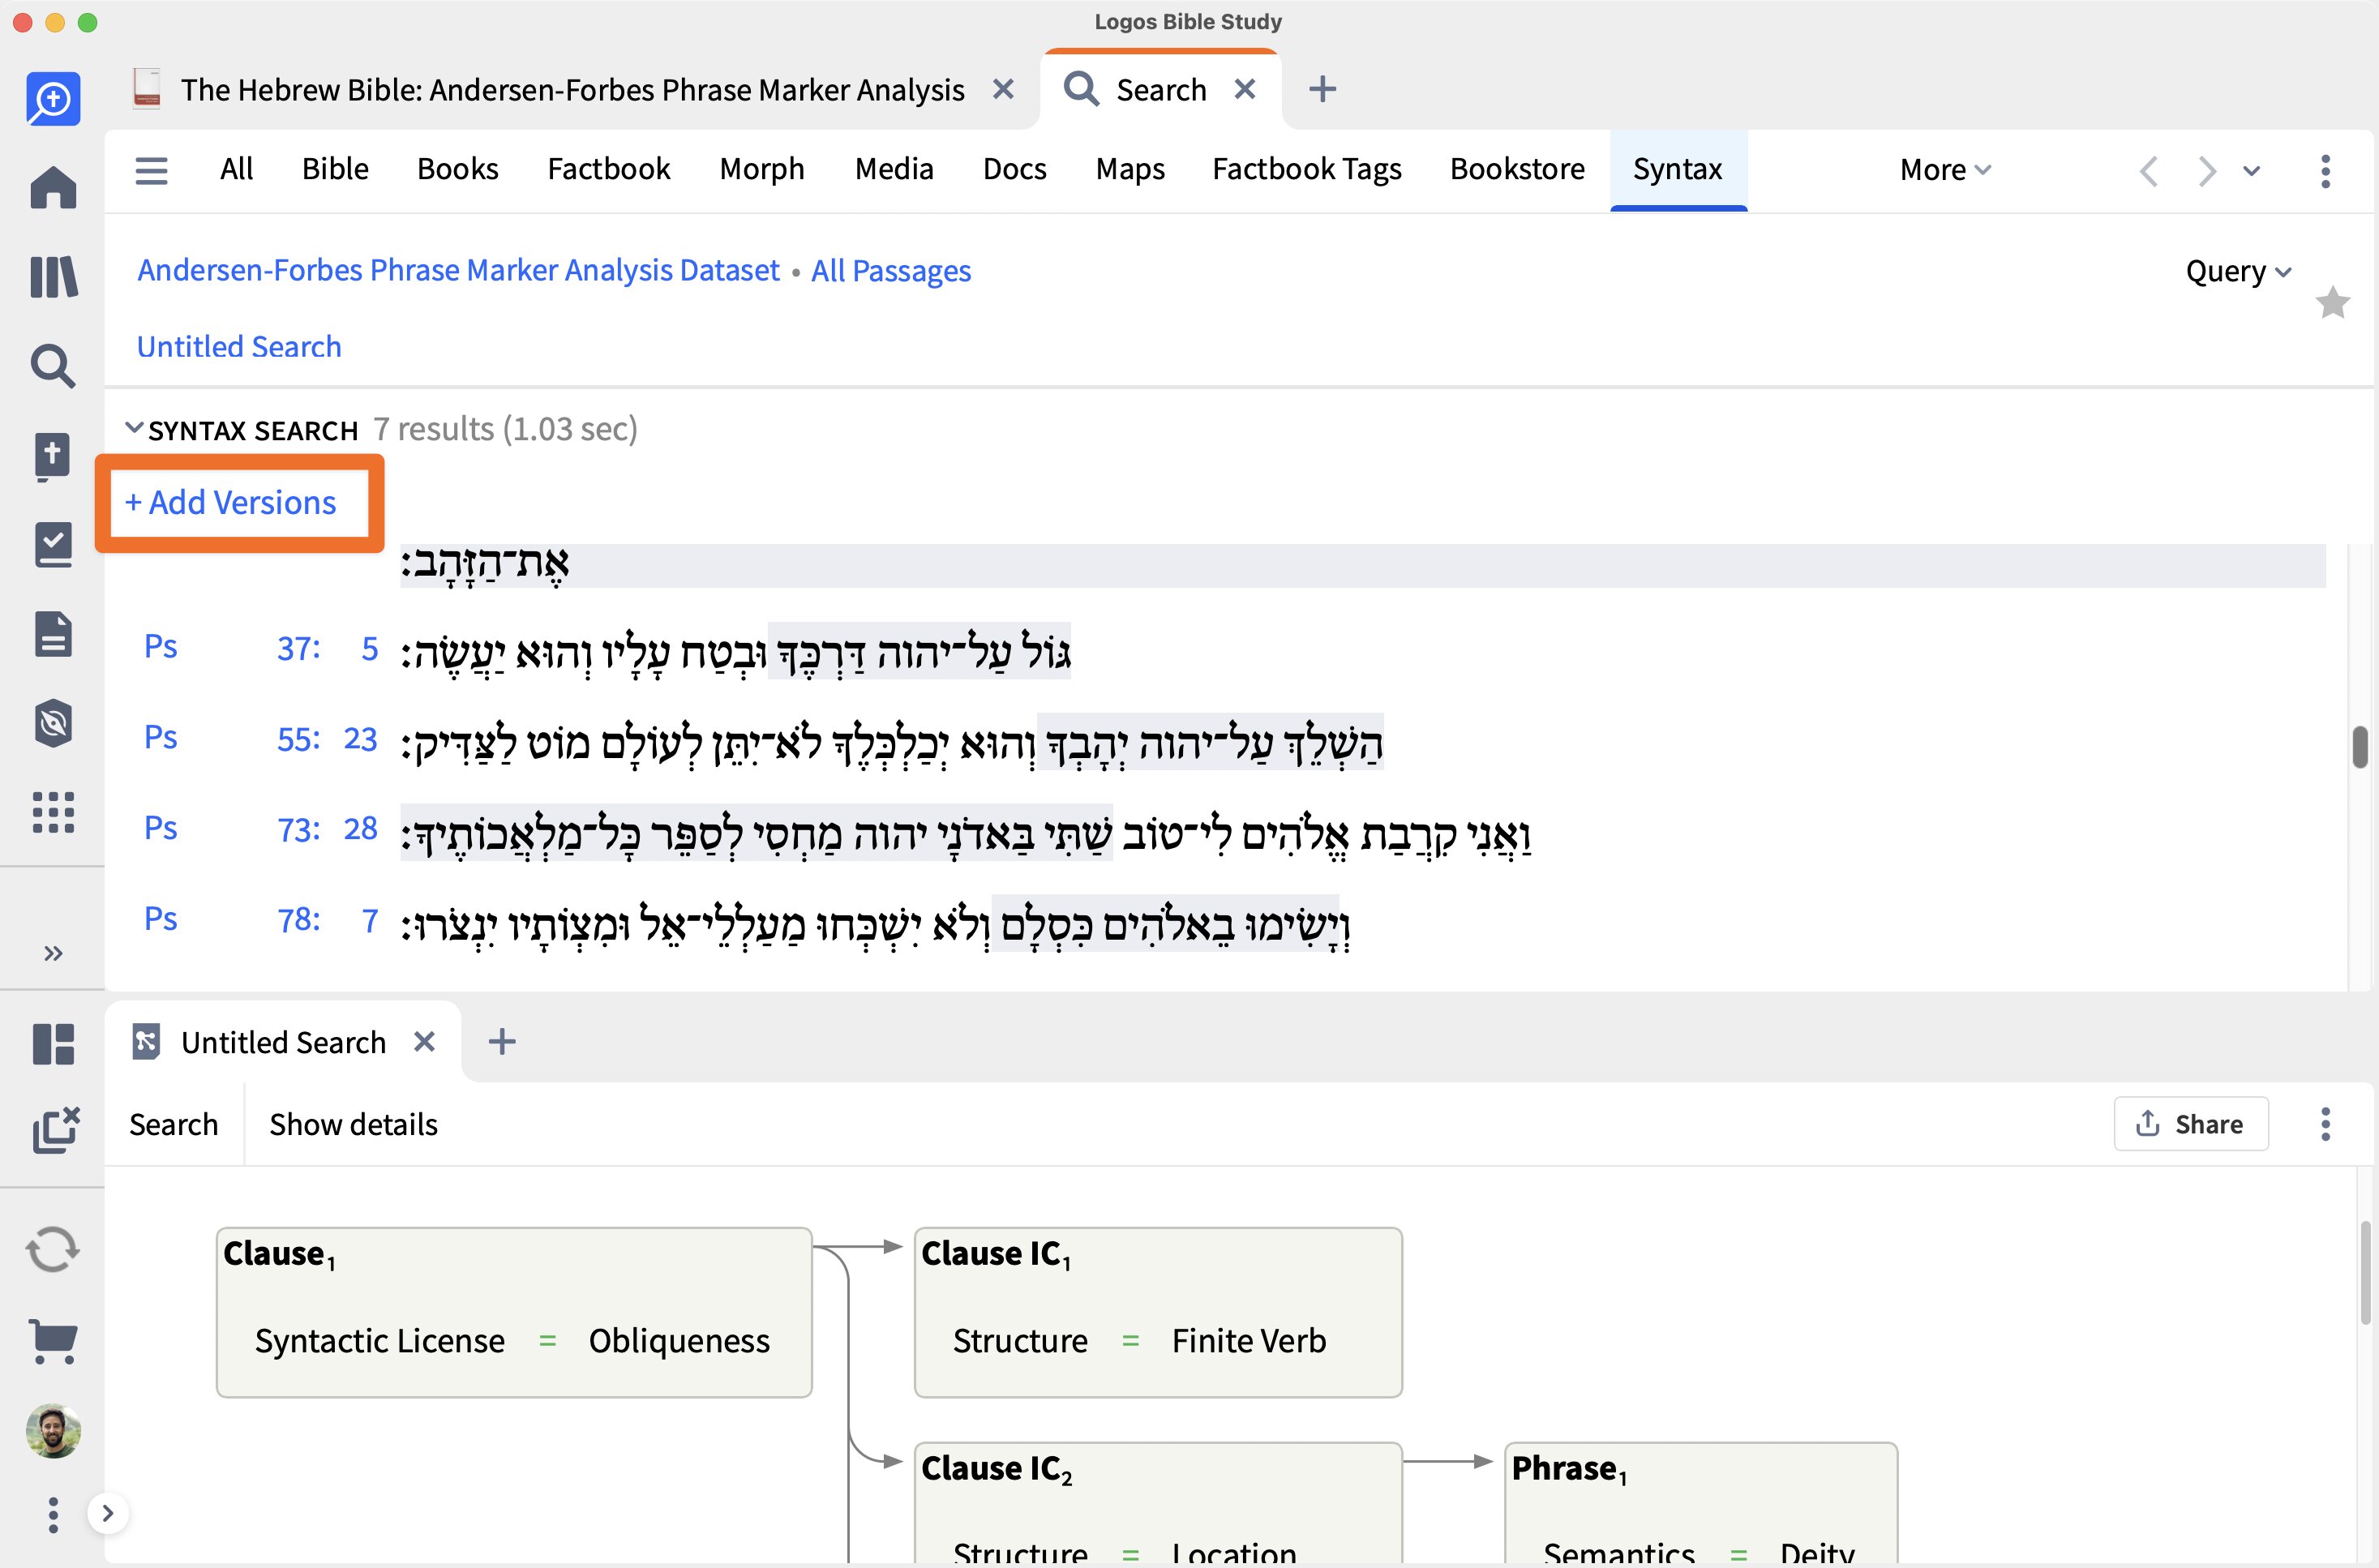
Task: Close the Search panel tab
Action: coord(1245,90)
